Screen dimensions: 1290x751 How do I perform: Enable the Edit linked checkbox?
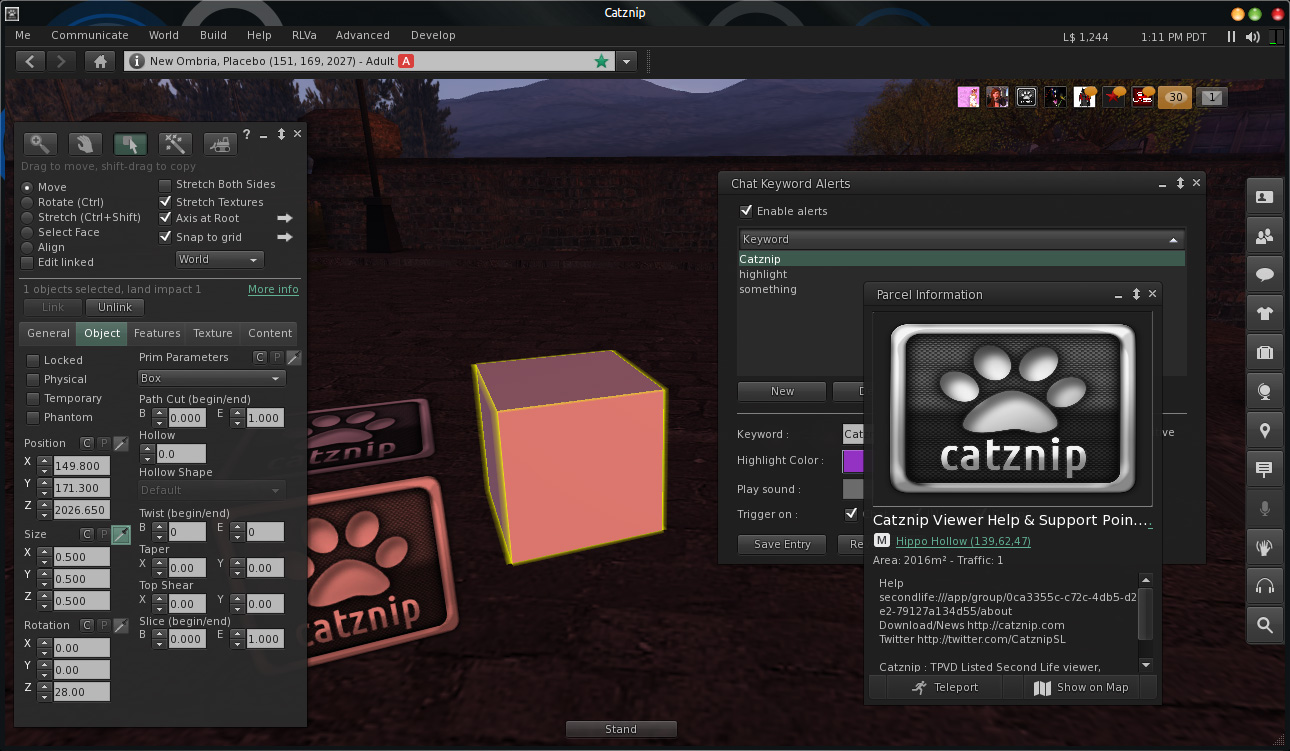click(x=28, y=262)
